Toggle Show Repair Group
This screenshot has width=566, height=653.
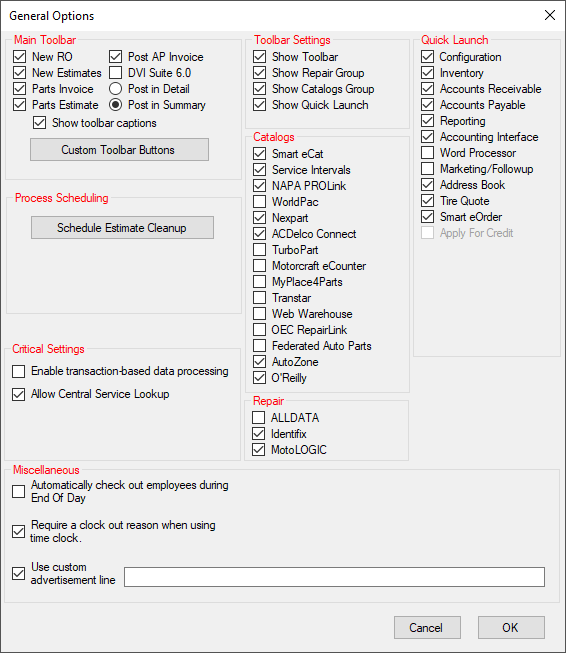coord(259,73)
